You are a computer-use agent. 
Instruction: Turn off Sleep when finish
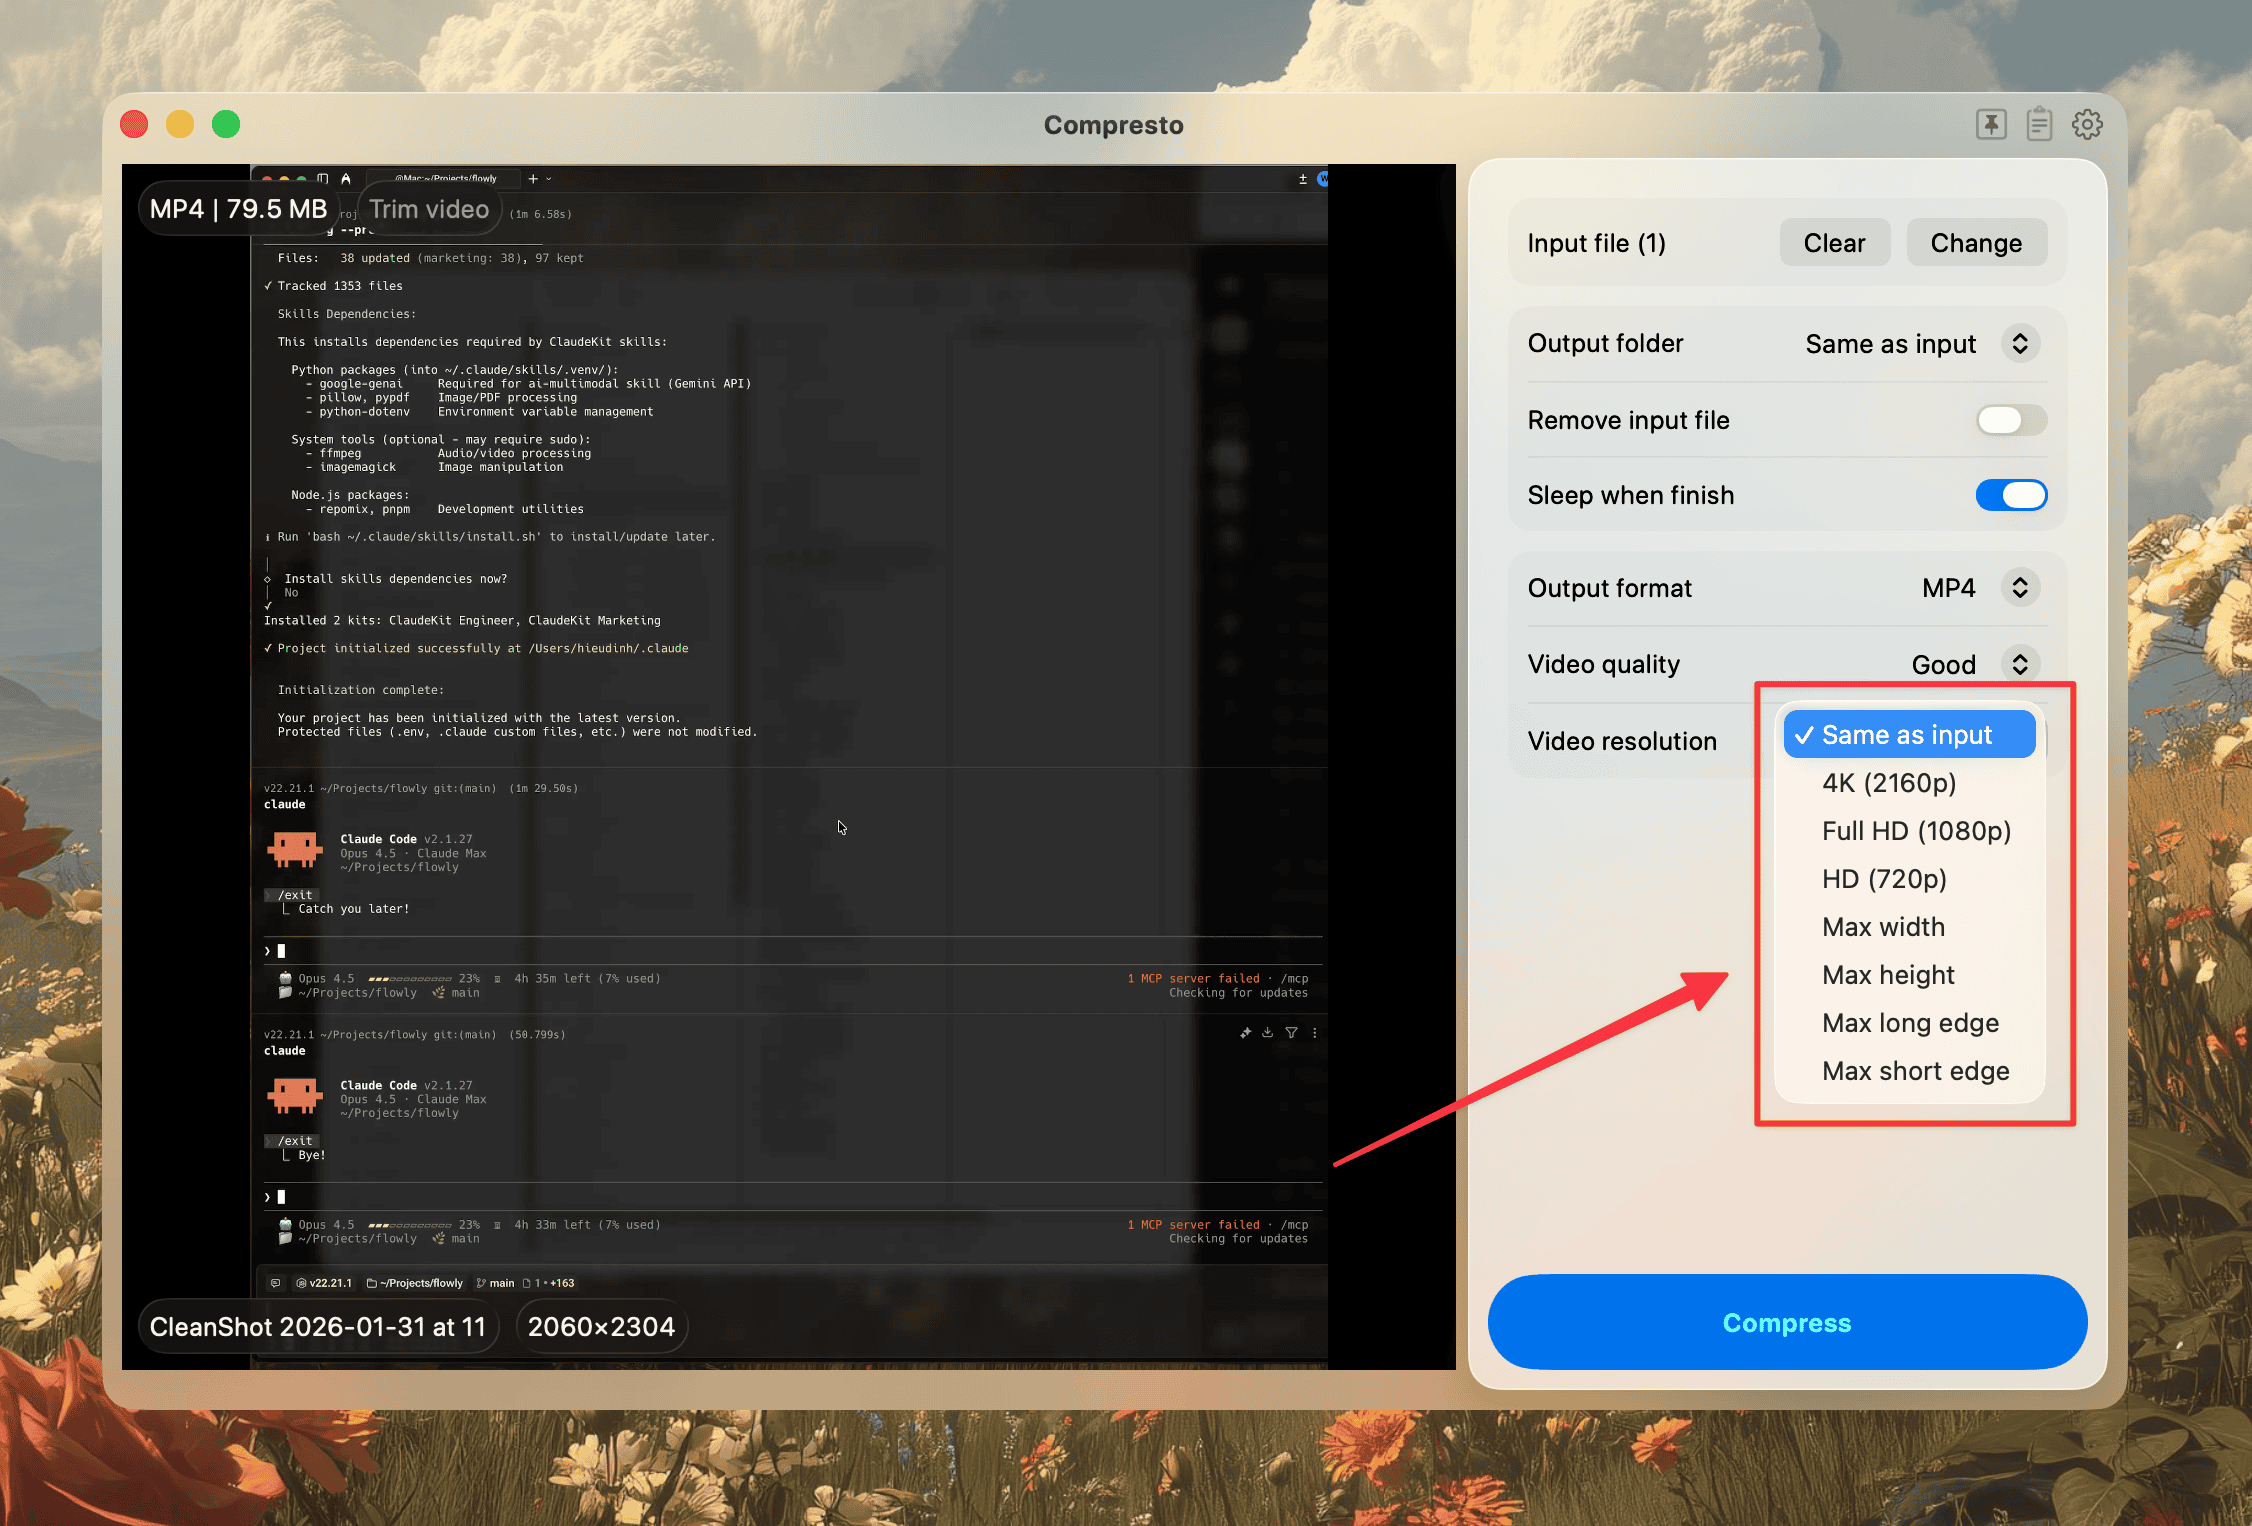point(2011,495)
